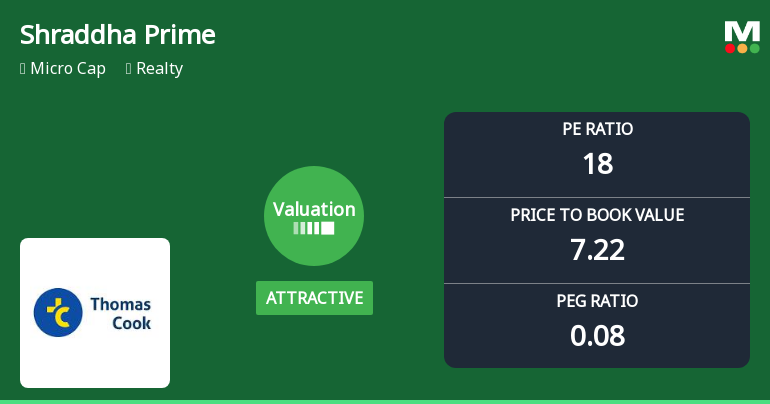Click the PE ratio value 18
The width and height of the screenshot is (770, 404).
597,163
